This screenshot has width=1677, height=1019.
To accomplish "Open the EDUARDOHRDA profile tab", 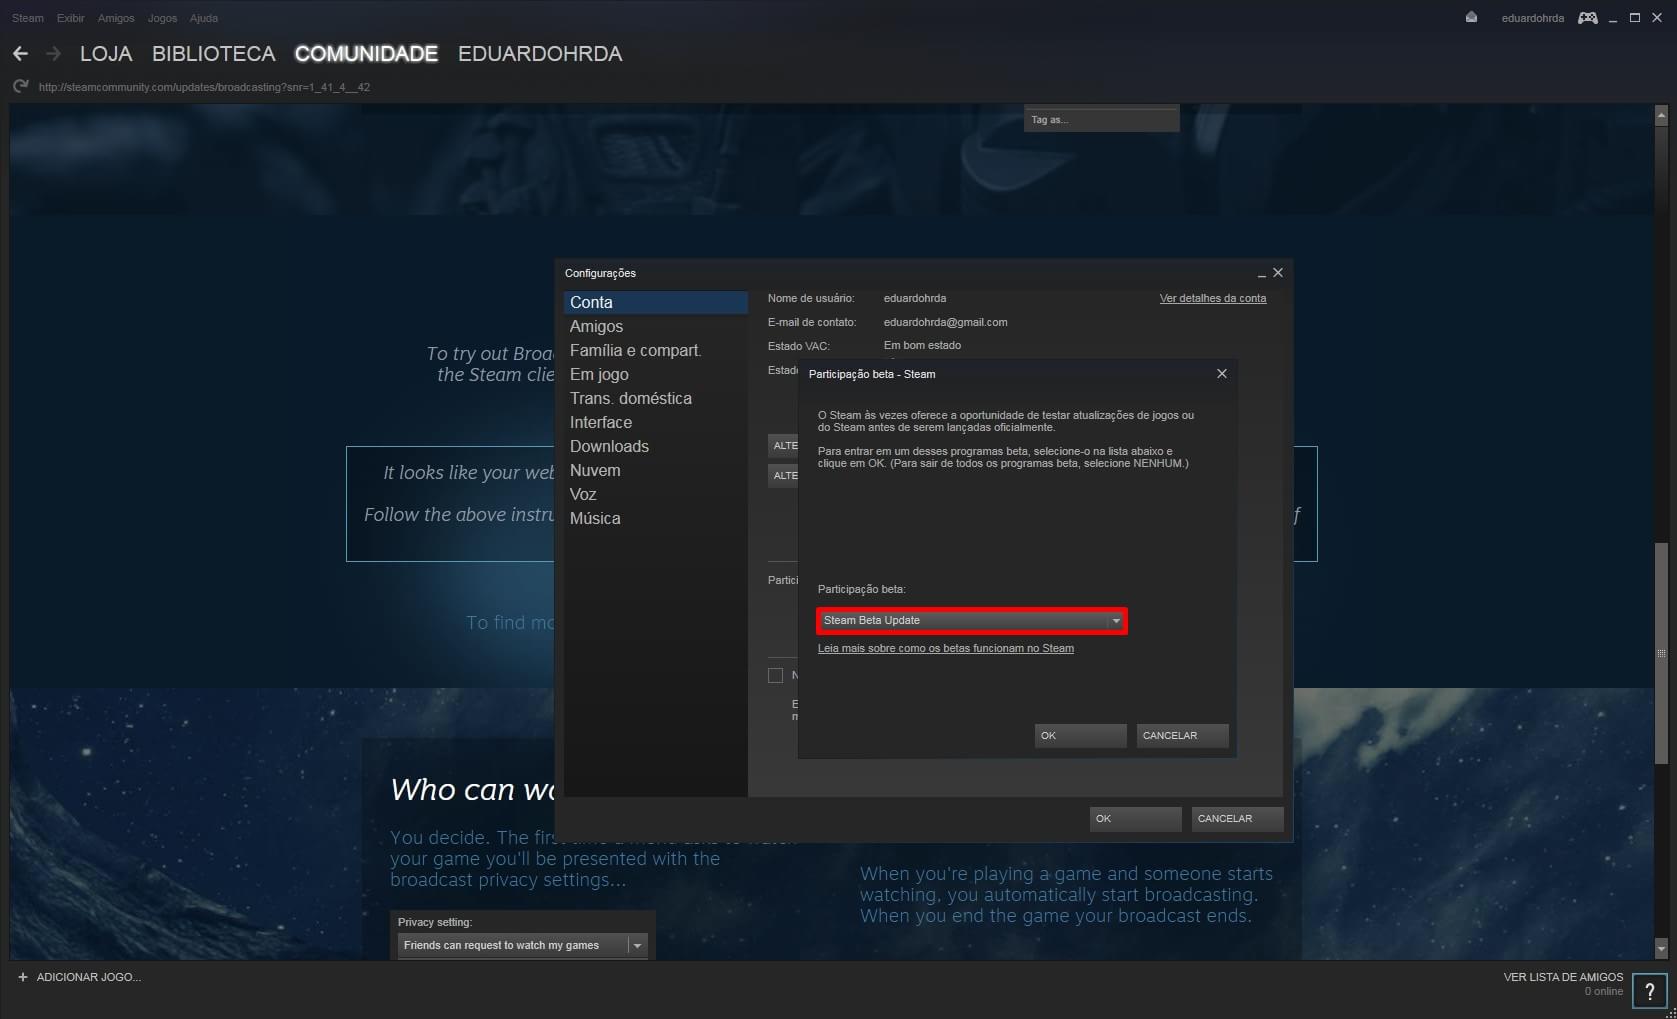I will pyautogui.click(x=540, y=54).
